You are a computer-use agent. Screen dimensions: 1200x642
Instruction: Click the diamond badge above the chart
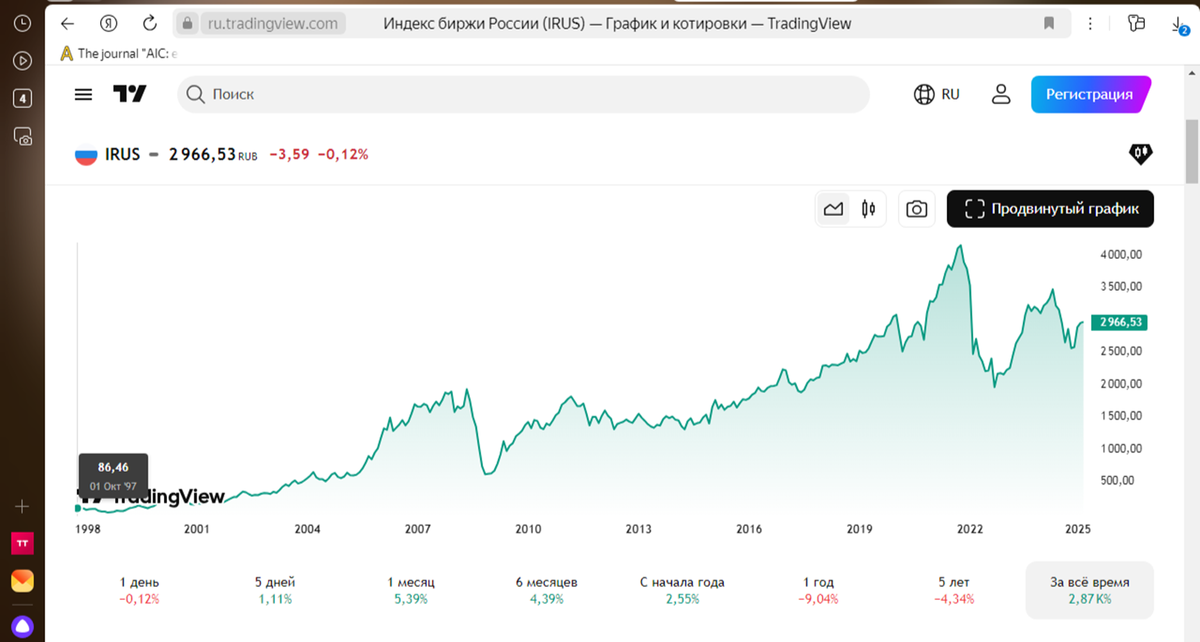click(x=1140, y=154)
